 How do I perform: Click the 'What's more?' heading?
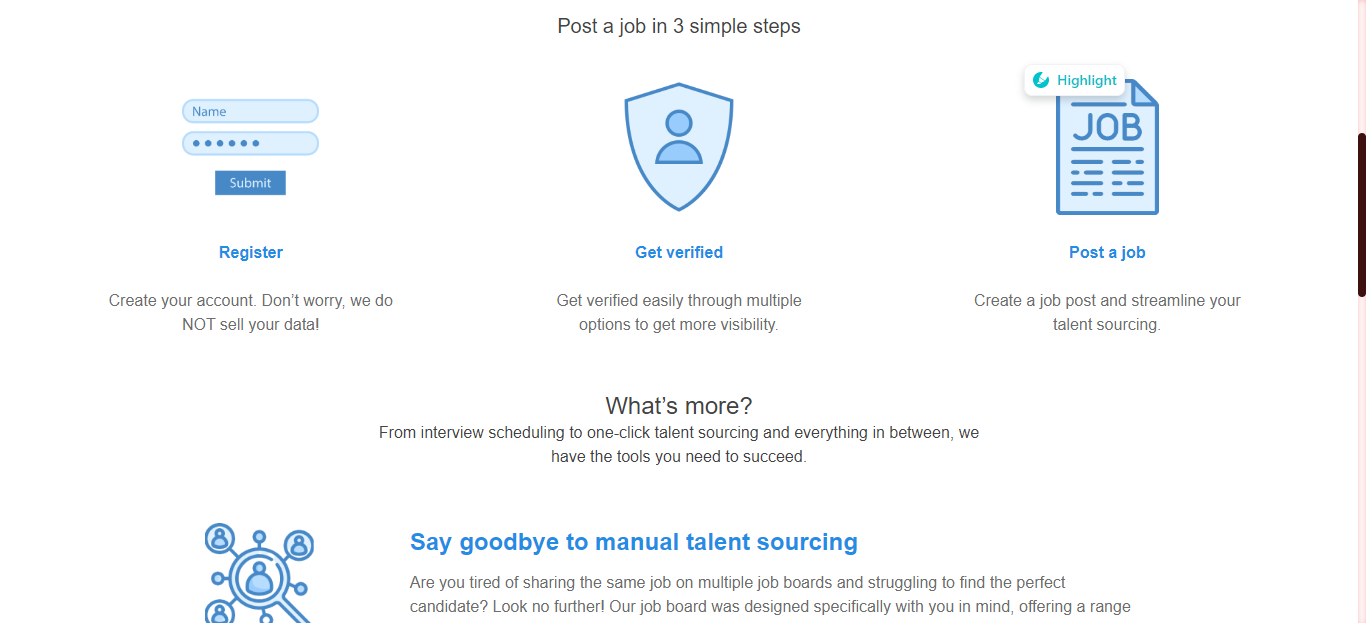point(679,406)
